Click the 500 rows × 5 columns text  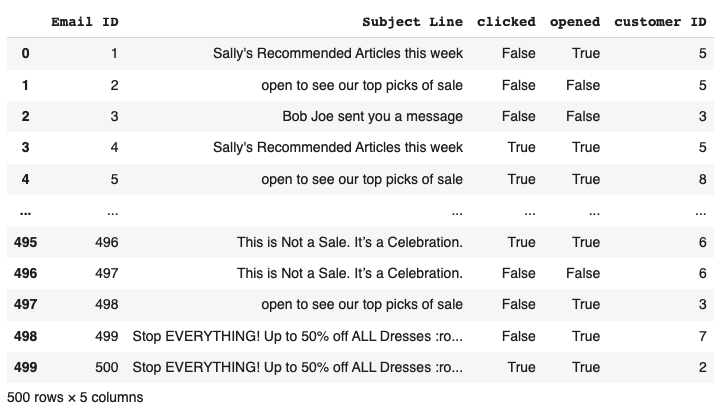[75, 397]
